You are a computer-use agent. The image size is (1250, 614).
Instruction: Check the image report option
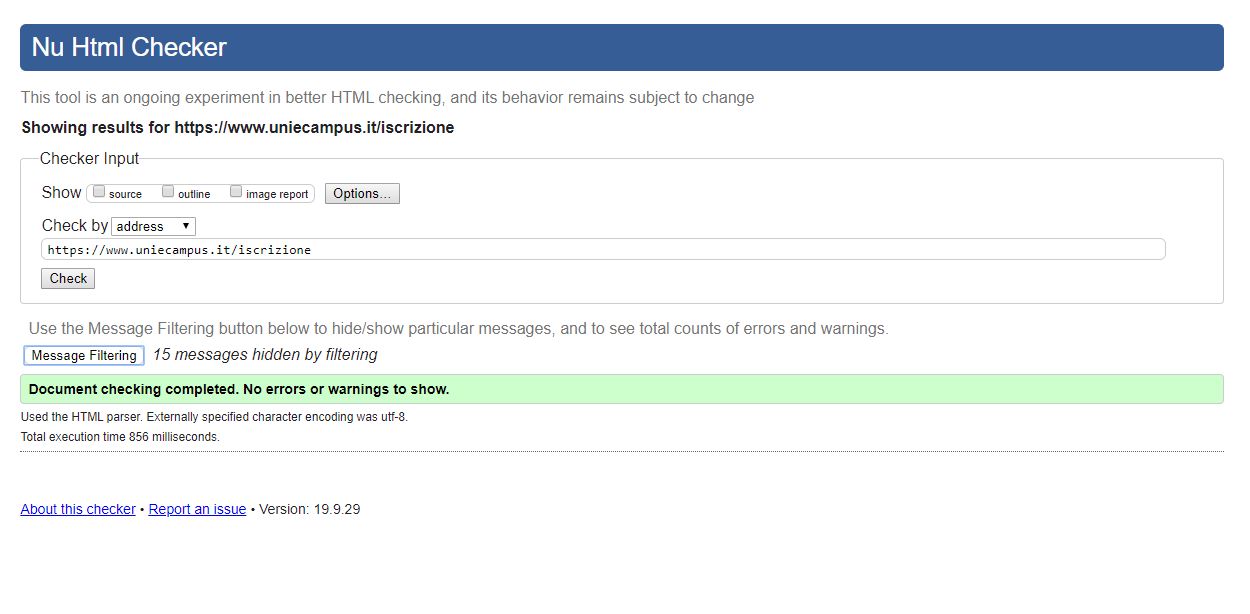point(236,191)
